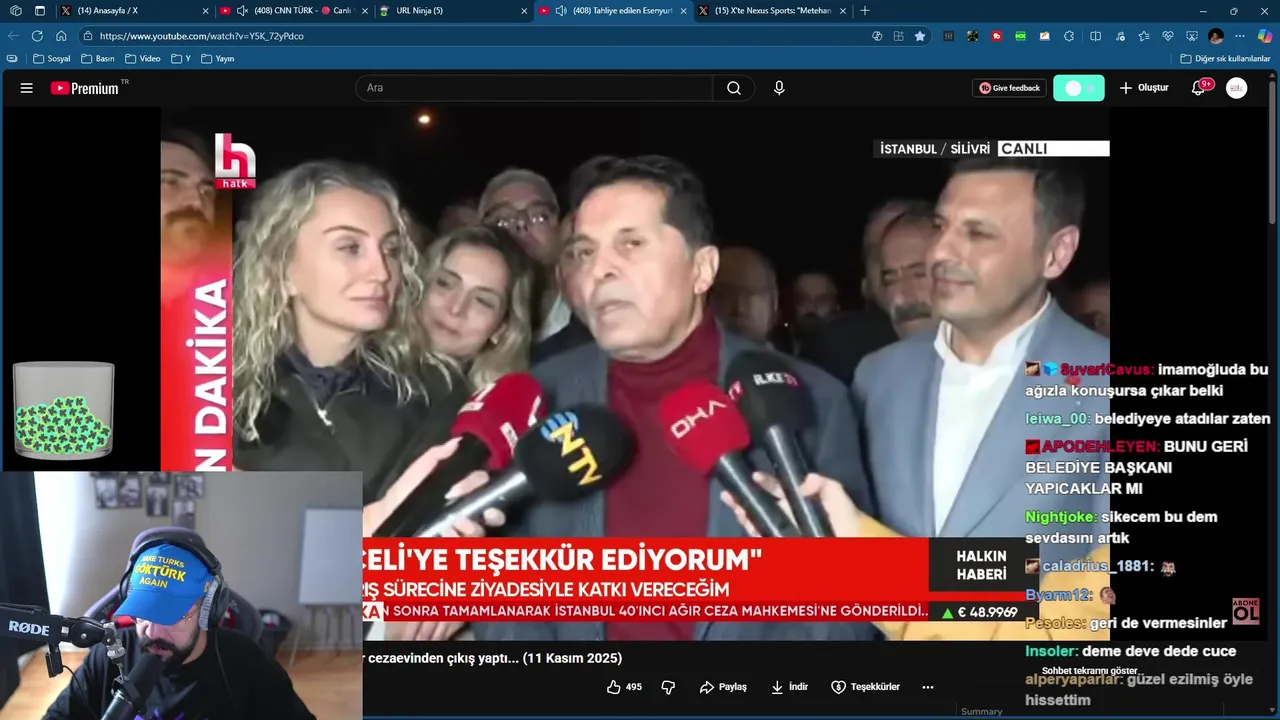The height and width of the screenshot is (720, 1280).
Task: Open the YouTube guide hamburger menu
Action: coord(26,88)
